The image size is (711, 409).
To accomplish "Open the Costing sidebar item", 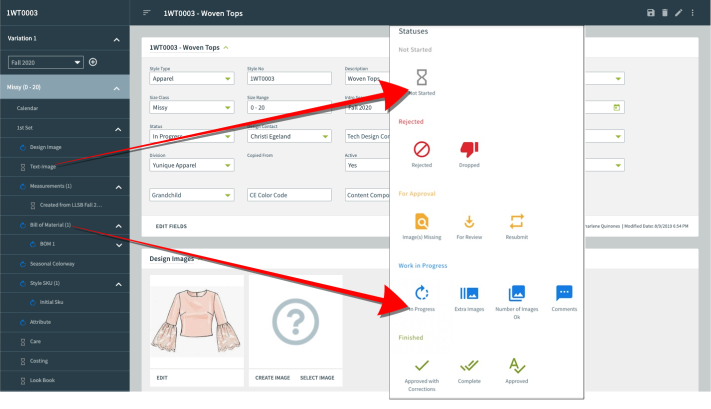I will point(42,361).
